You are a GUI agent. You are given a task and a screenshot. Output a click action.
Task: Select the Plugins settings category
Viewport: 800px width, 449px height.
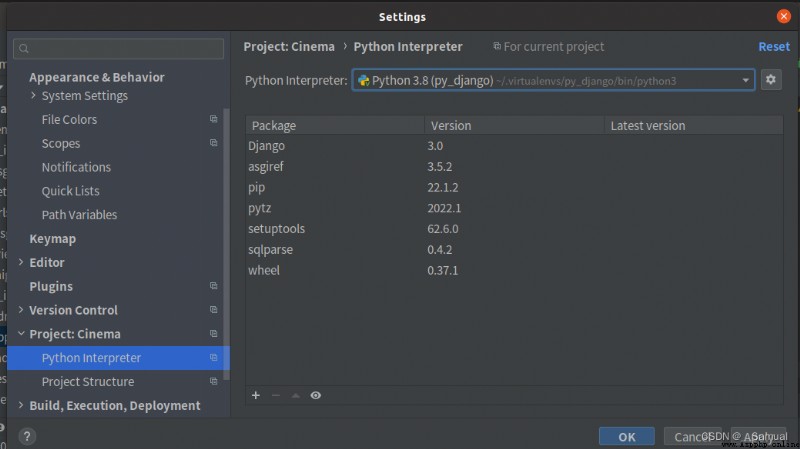pos(51,286)
